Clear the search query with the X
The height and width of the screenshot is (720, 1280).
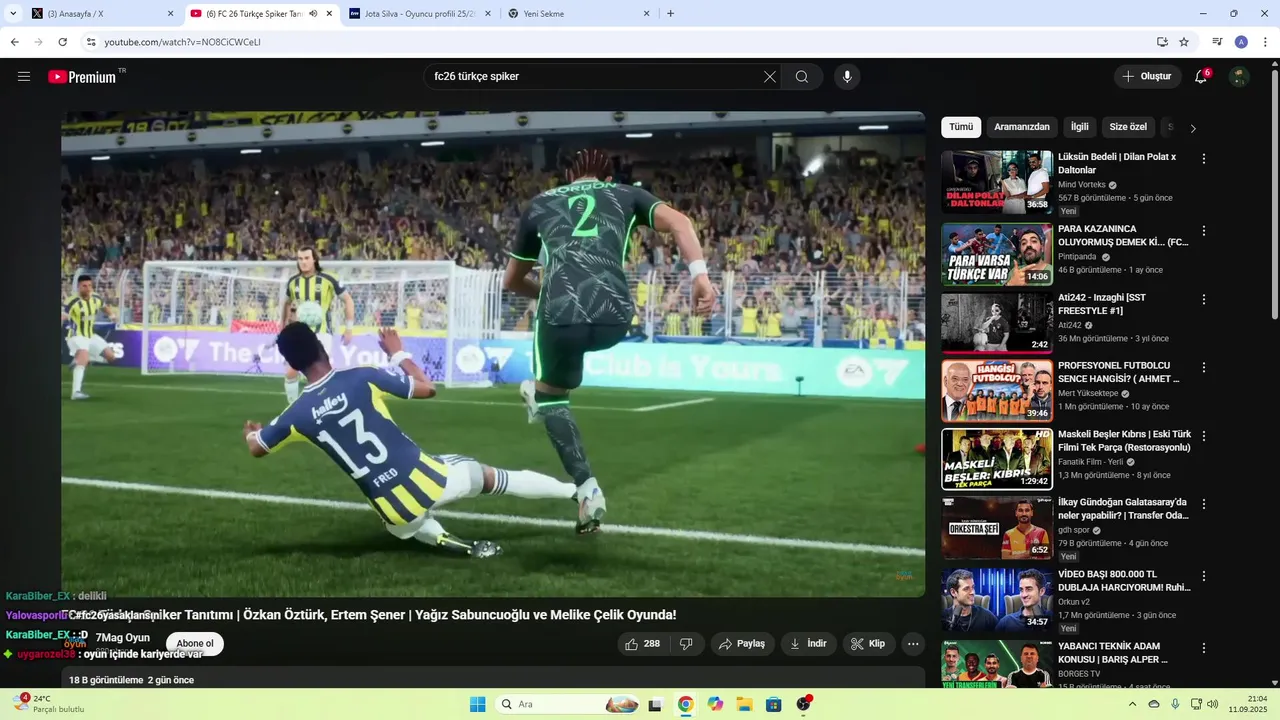point(770,77)
